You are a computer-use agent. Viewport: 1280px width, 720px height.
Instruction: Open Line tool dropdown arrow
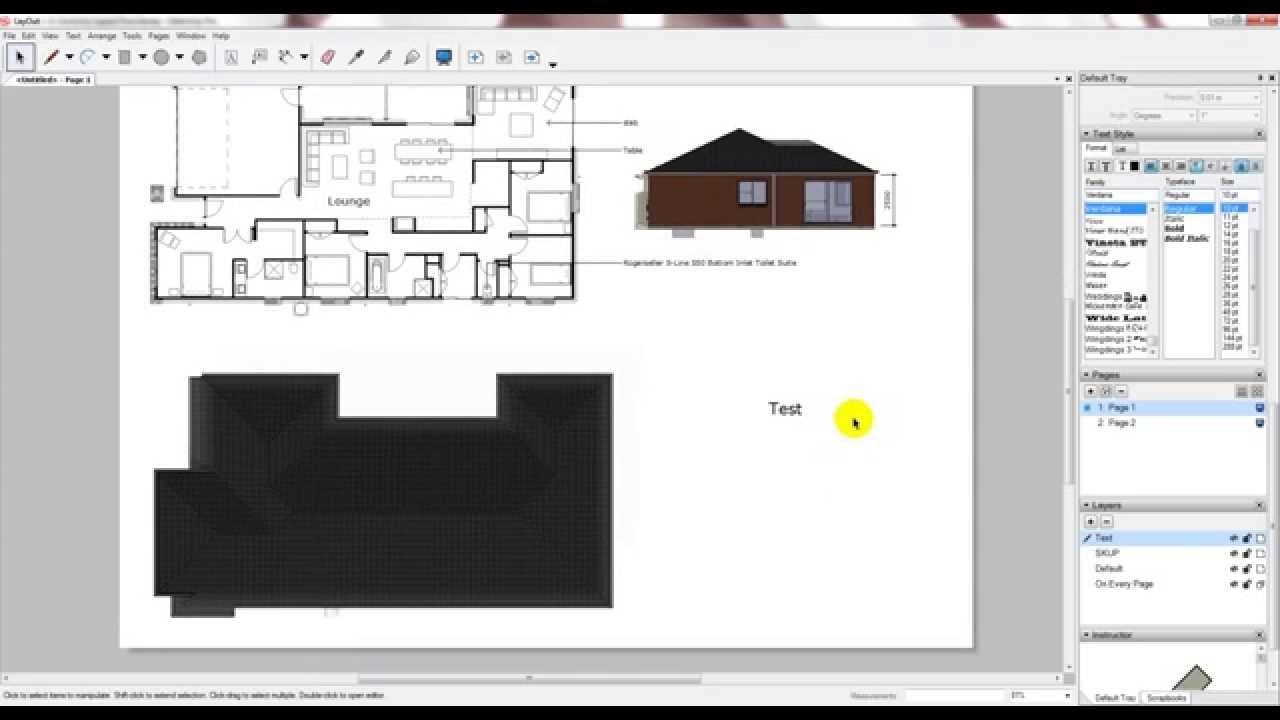[x=69, y=57]
